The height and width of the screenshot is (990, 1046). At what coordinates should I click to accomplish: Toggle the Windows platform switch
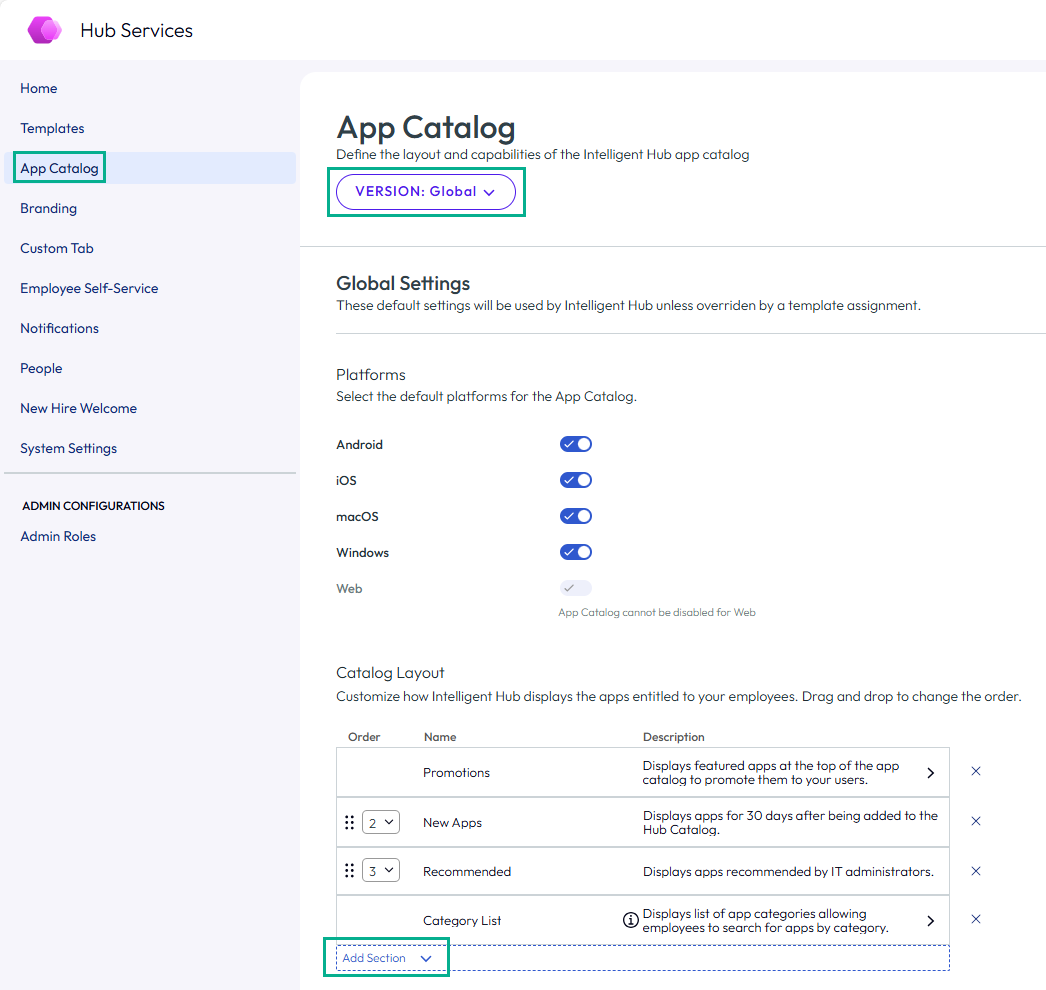click(576, 552)
